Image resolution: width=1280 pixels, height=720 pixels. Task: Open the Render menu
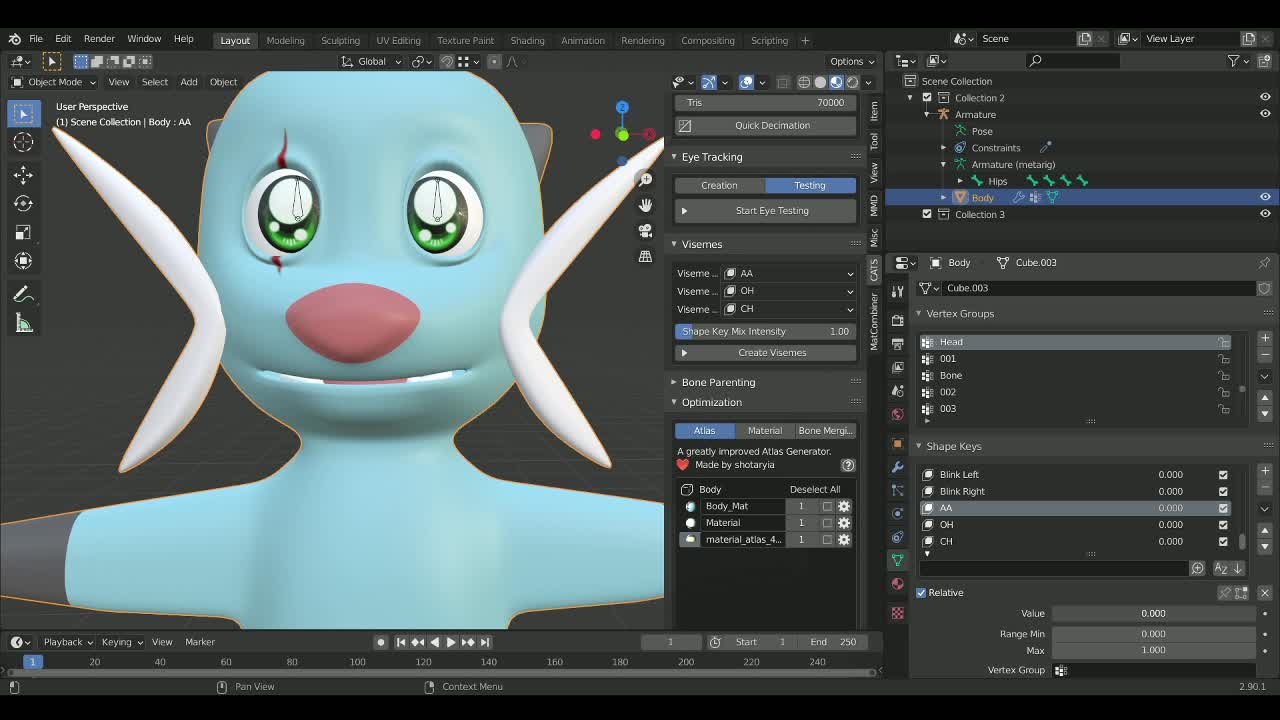99,39
